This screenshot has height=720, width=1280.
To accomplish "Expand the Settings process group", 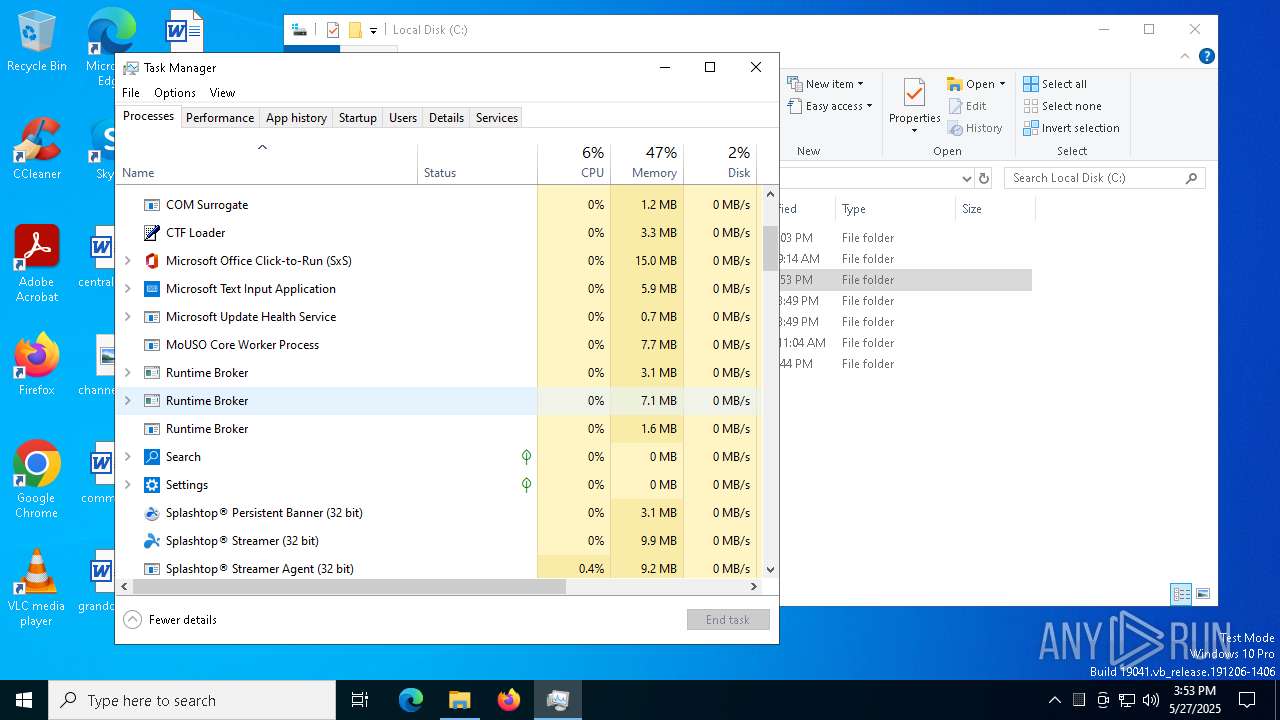I will (127, 485).
